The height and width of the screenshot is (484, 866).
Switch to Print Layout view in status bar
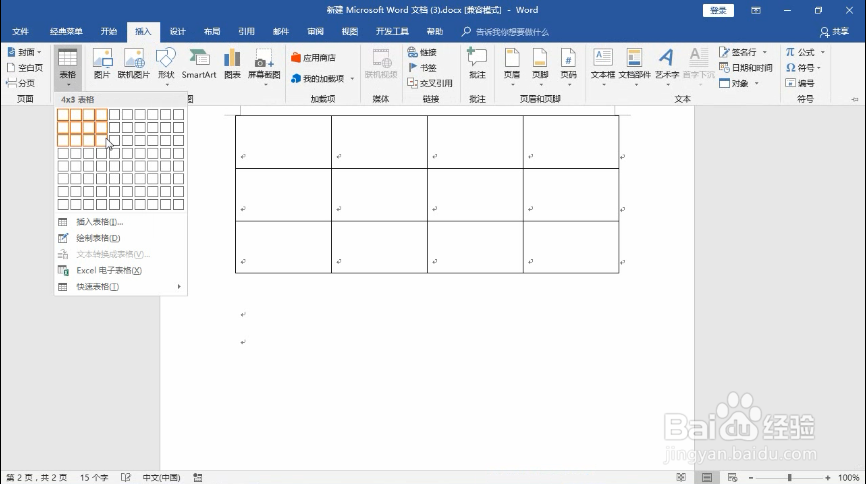[x=707, y=477]
